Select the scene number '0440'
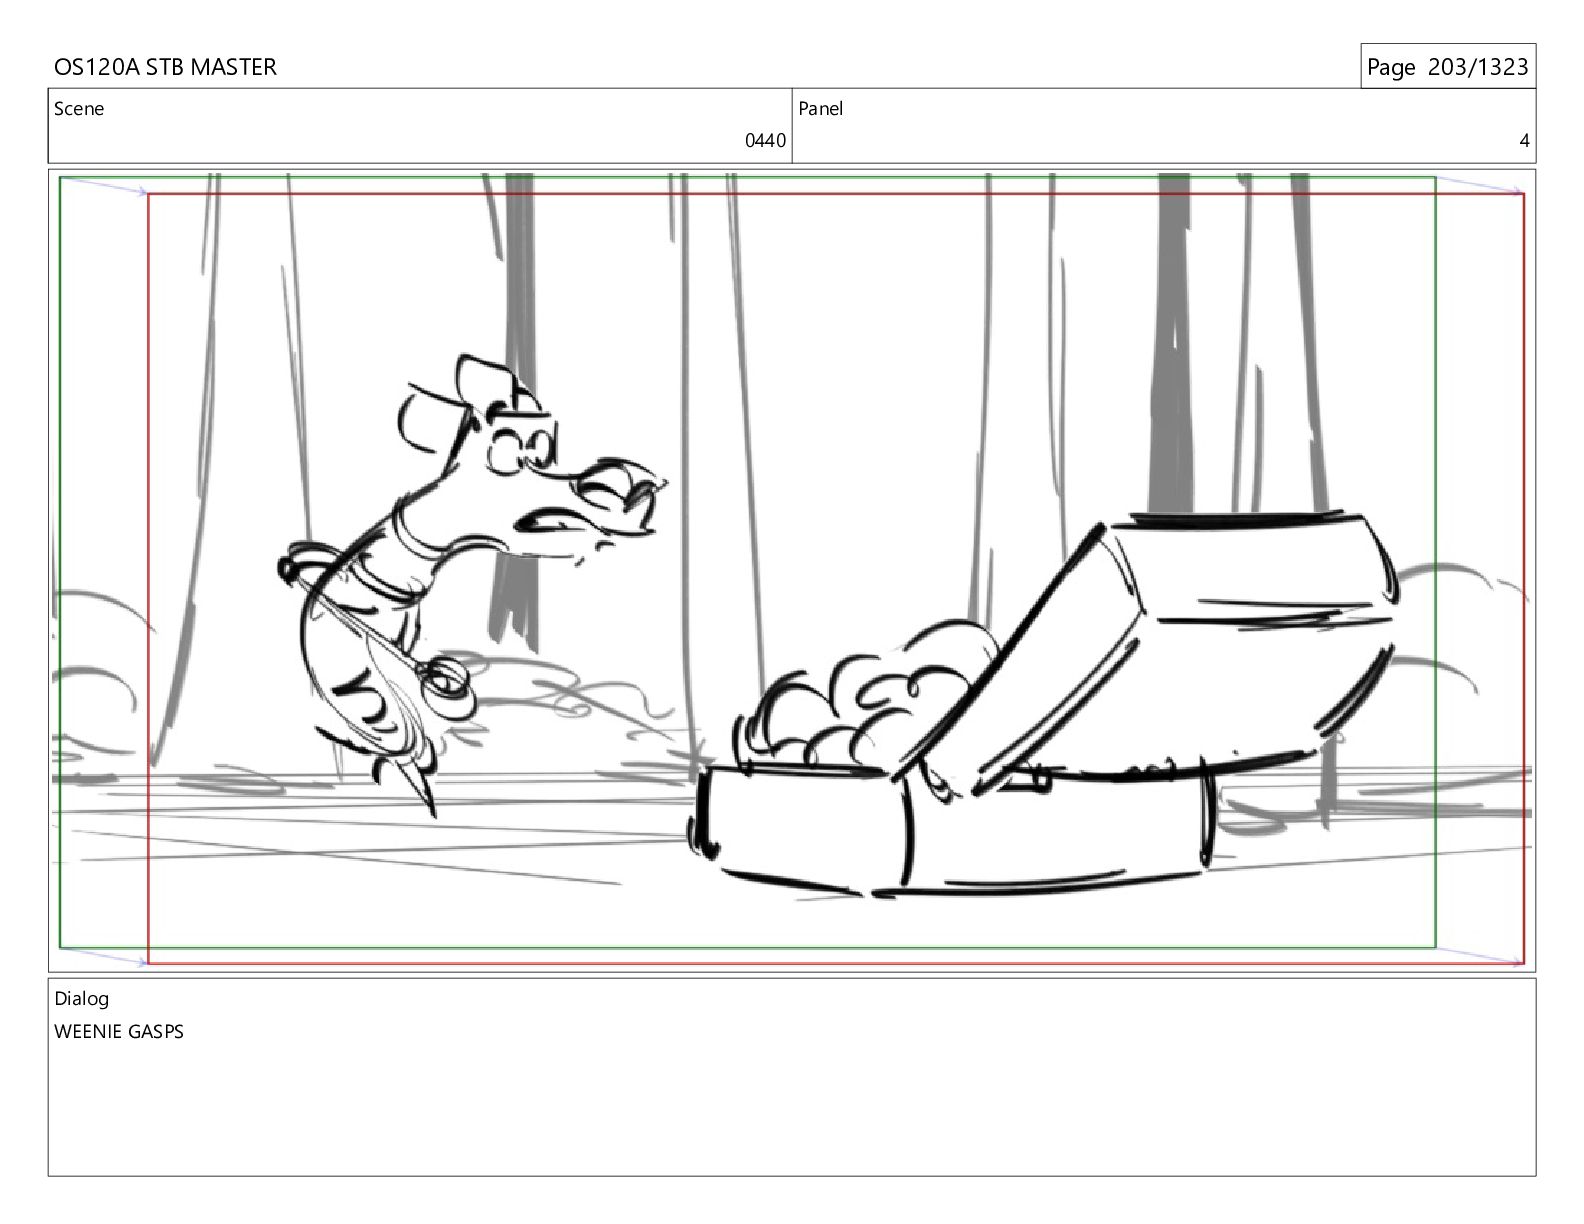This screenshot has height=1224, width=1584. coord(765,141)
